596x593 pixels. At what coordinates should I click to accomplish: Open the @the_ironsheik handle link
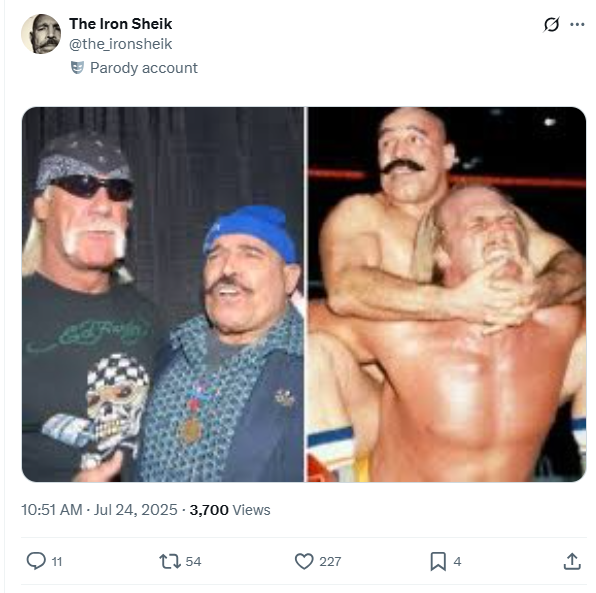tap(120, 44)
